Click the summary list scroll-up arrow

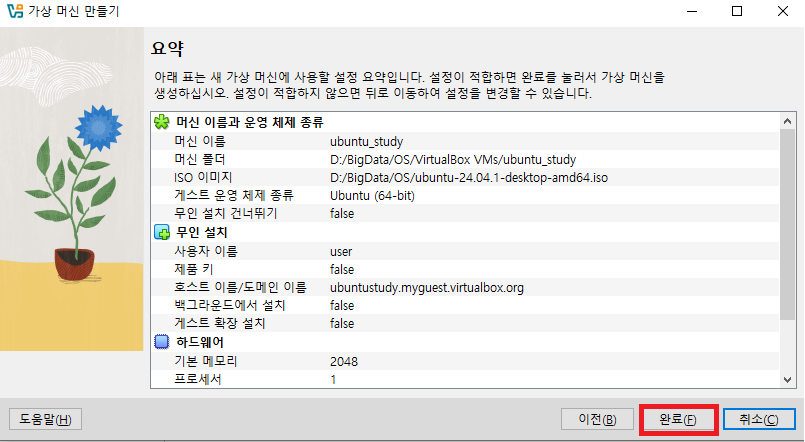[x=787, y=122]
